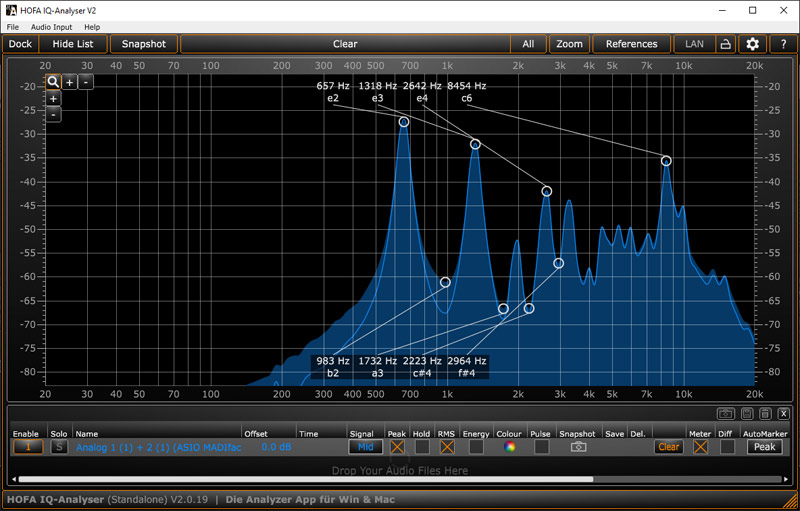Toggle the Peak checkbox for Analog 1
This screenshot has width=800, height=511.
coord(398,447)
